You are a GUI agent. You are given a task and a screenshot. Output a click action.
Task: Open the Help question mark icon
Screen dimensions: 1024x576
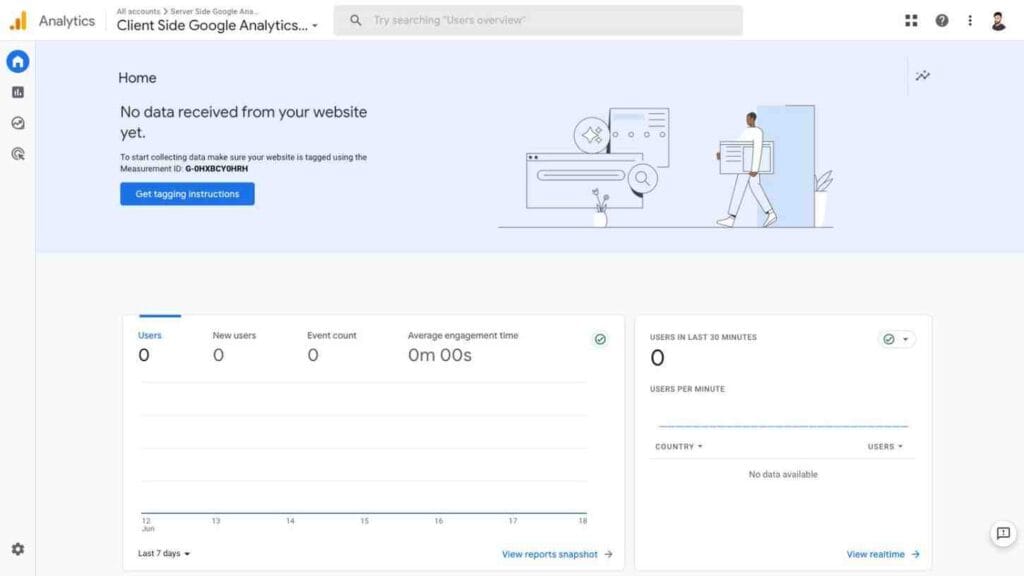pyautogui.click(x=942, y=20)
